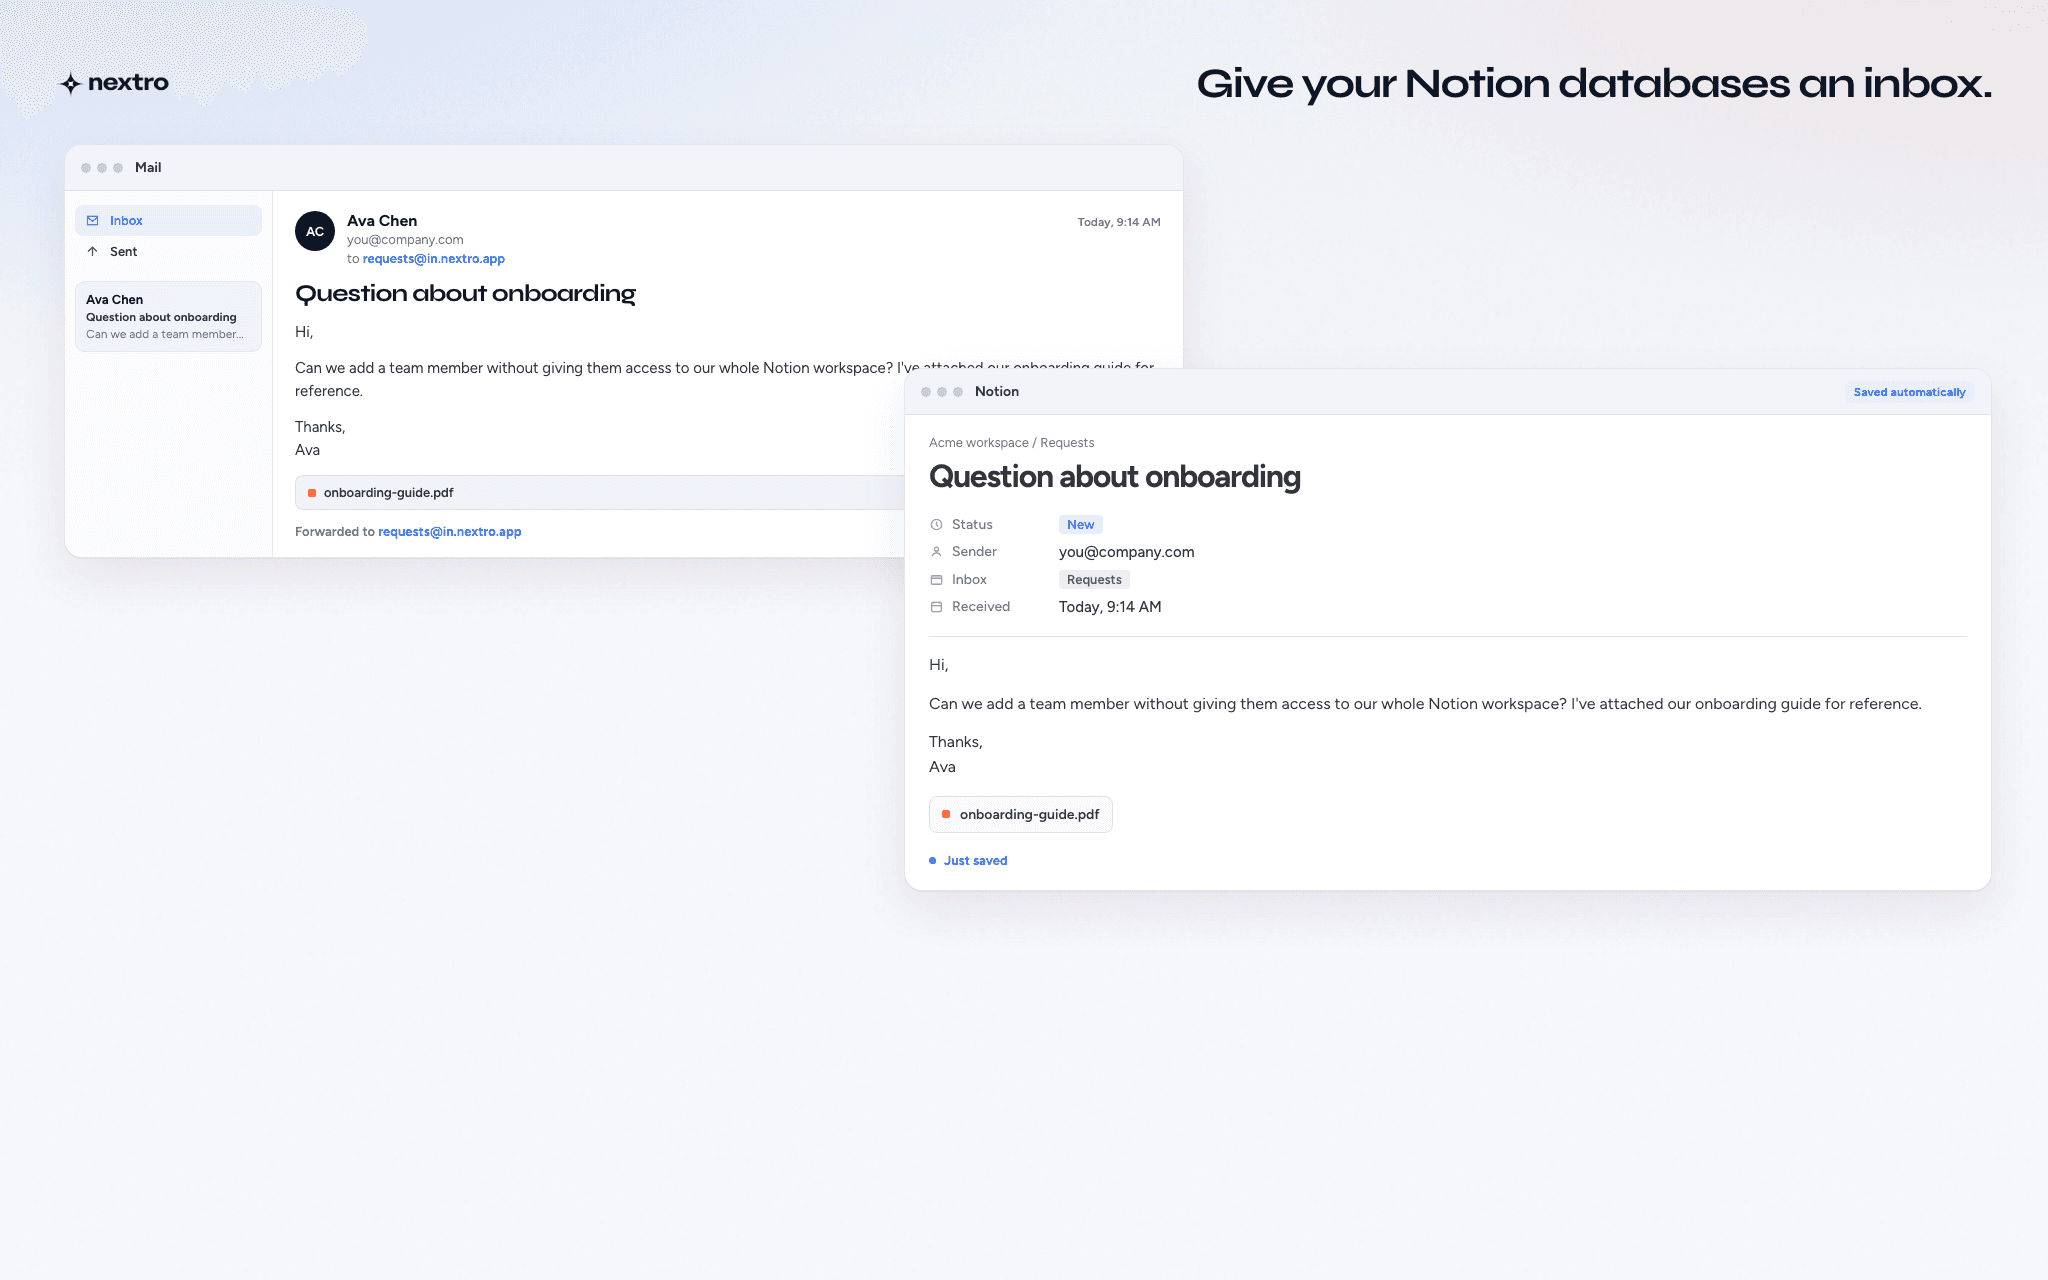Click the AC avatar circle in Mail
The width and height of the screenshot is (2048, 1280).
click(x=315, y=231)
